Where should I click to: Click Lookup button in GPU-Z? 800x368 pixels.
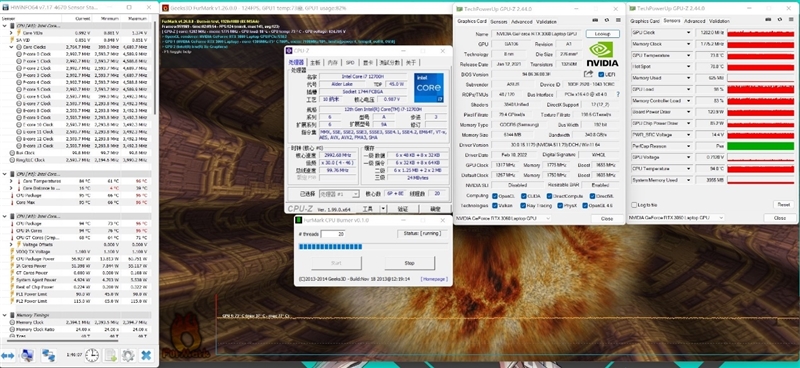point(603,34)
